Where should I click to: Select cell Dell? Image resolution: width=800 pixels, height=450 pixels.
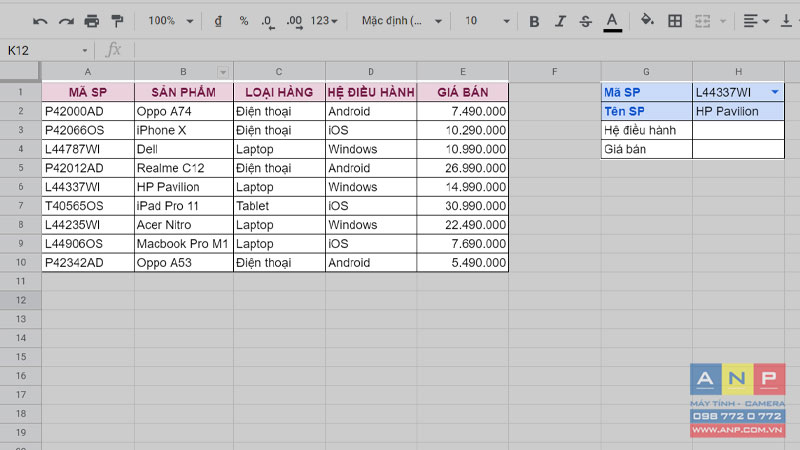184,149
